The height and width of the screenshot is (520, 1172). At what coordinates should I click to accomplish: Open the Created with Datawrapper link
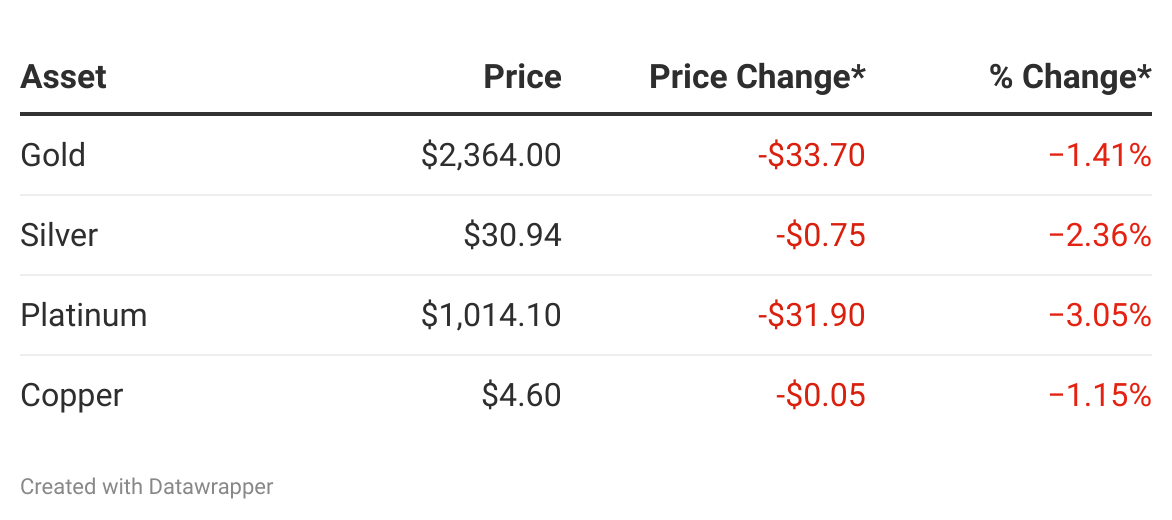click(x=147, y=487)
